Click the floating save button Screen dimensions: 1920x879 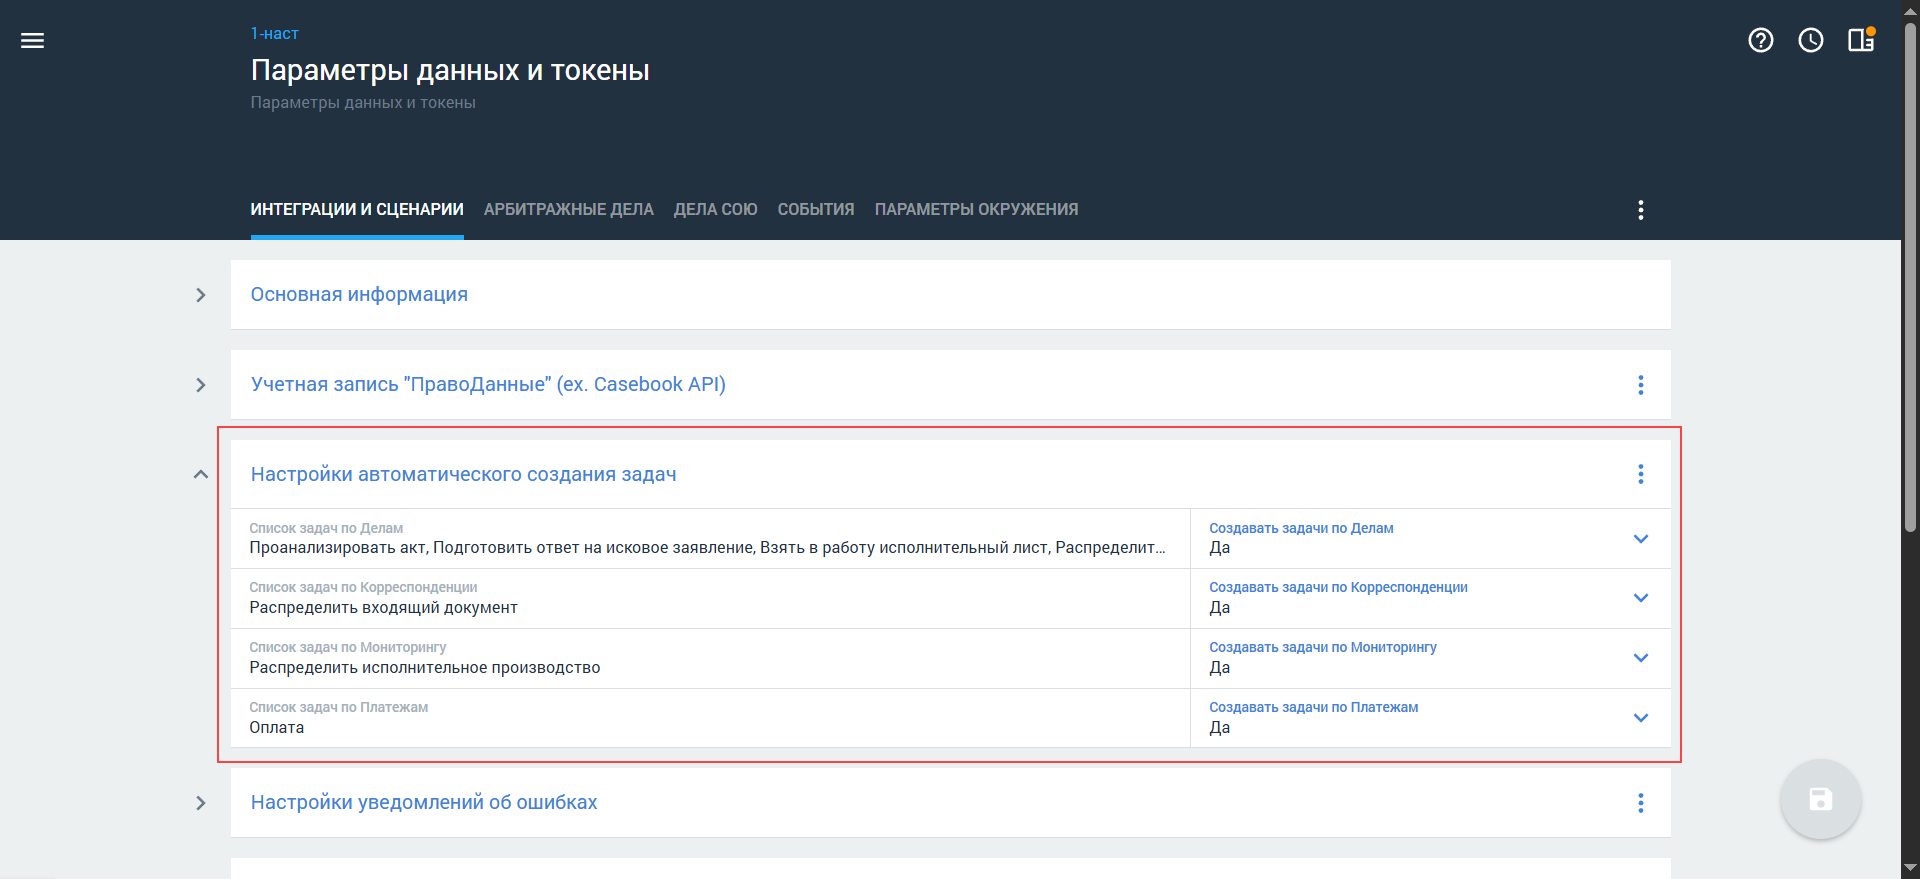coord(1821,799)
